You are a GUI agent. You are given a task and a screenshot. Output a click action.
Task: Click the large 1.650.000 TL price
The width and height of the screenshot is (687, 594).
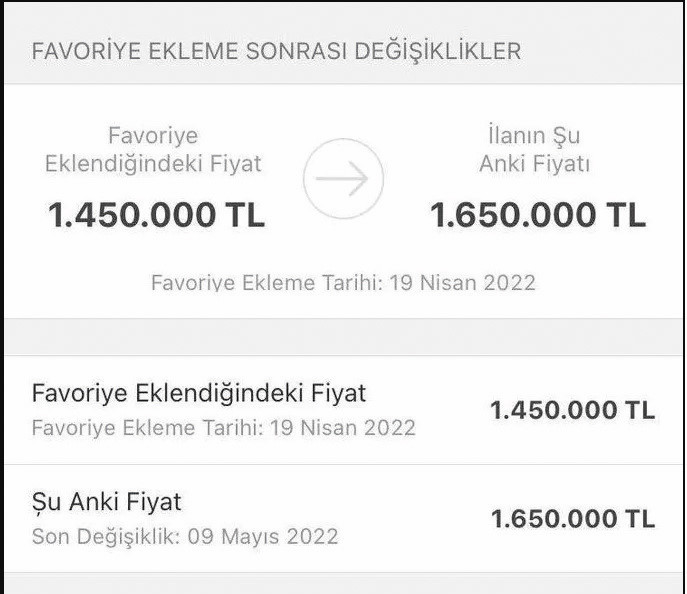538,215
